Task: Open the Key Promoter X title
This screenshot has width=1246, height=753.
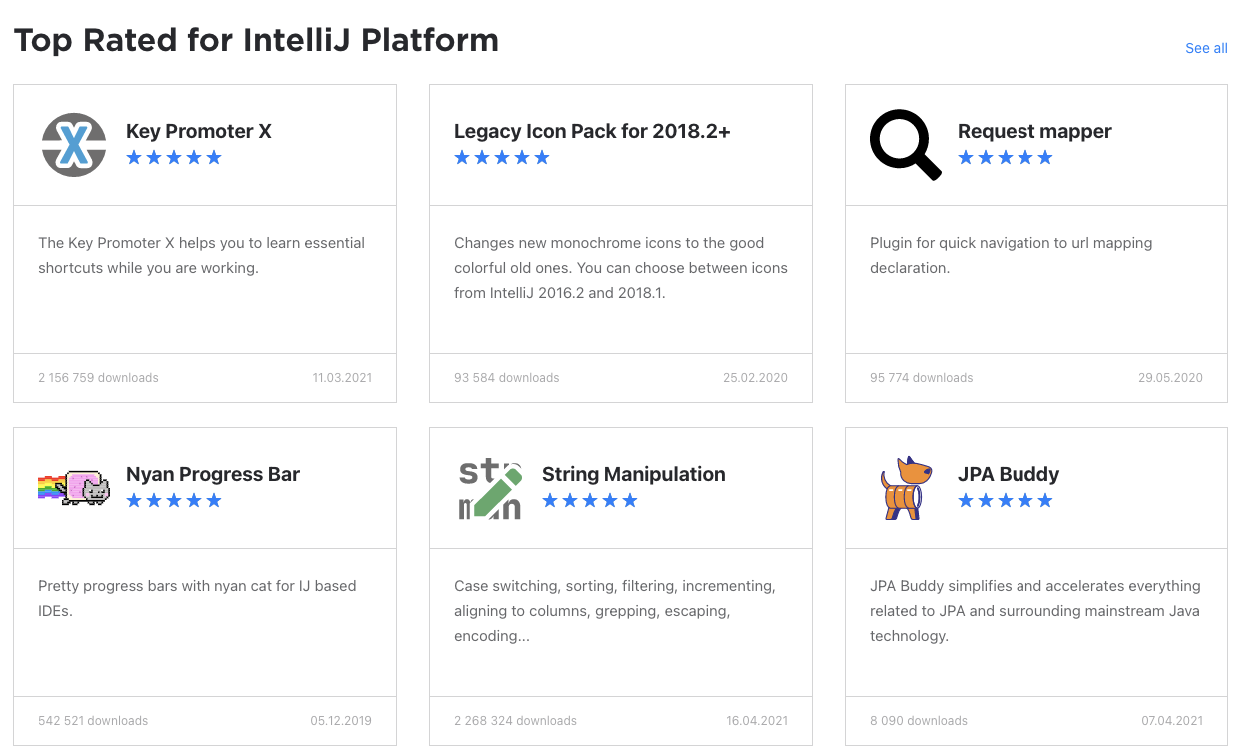Action: [198, 131]
